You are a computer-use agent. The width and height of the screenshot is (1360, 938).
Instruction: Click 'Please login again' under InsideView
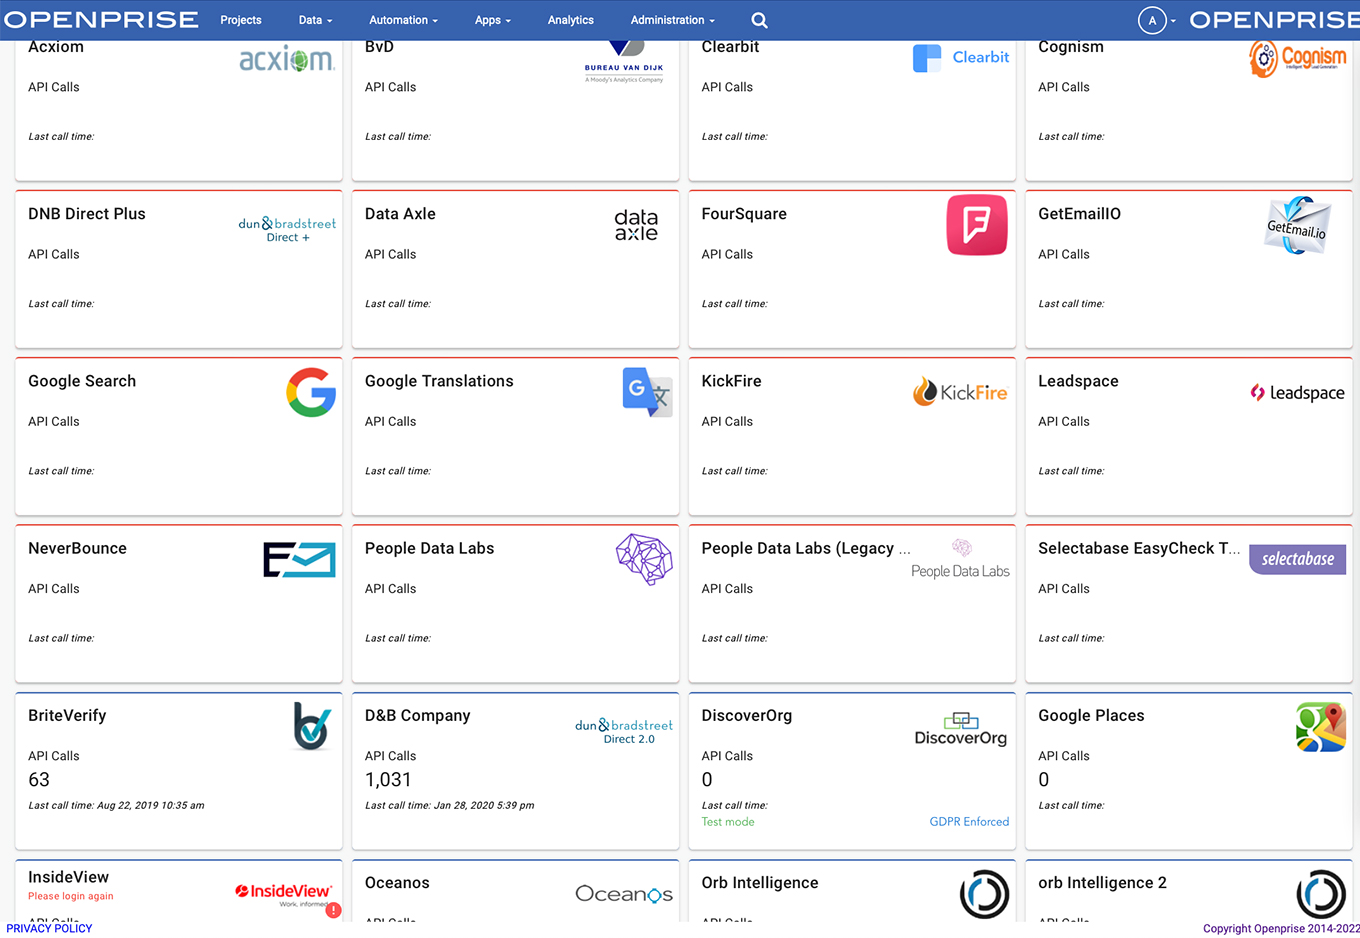71,896
